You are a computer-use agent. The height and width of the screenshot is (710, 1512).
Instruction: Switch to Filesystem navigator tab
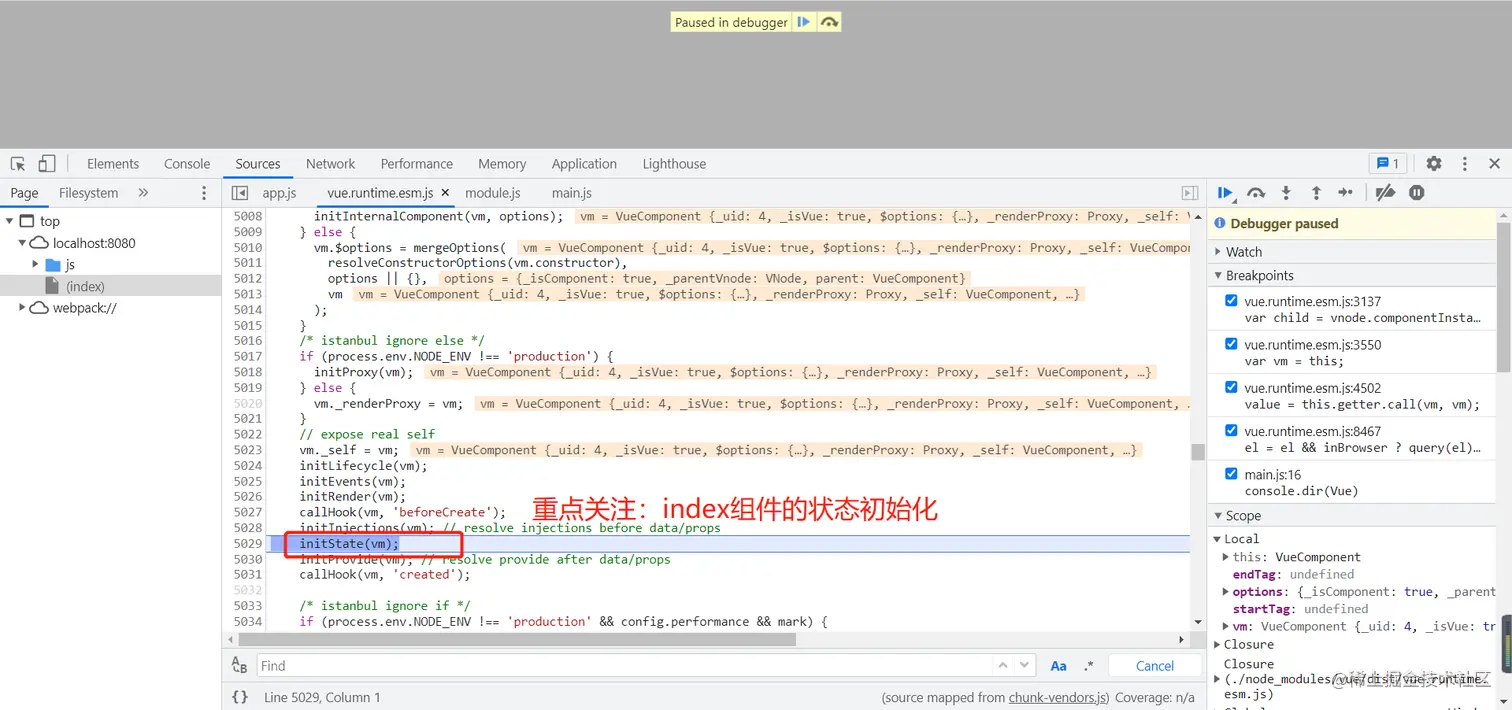pyautogui.click(x=88, y=193)
